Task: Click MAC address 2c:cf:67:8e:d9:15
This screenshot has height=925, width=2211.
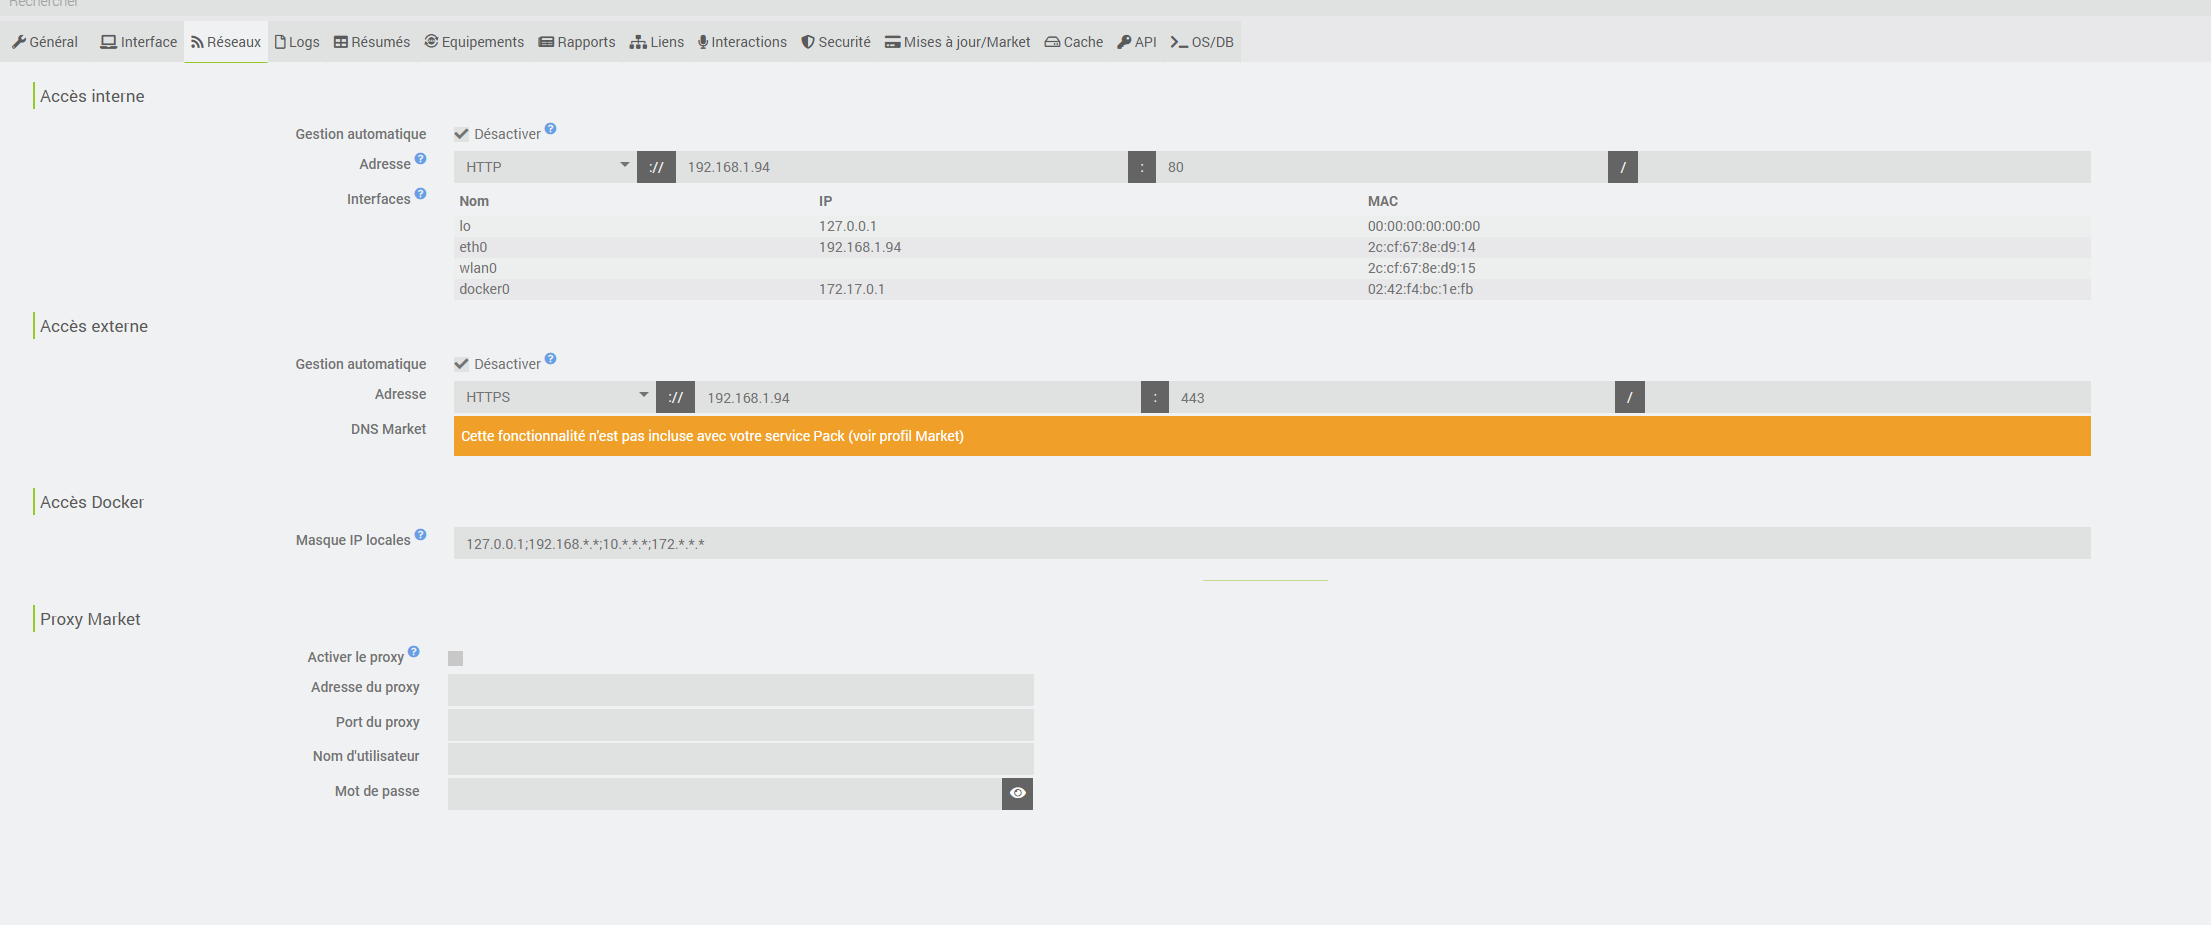Action: pos(1422,268)
